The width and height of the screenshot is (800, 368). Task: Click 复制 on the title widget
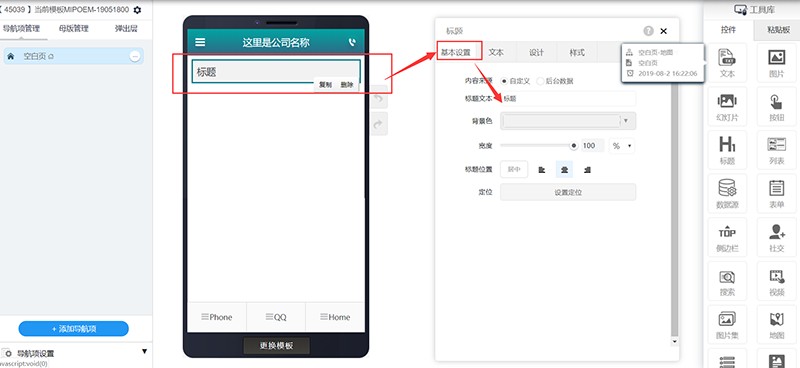[x=325, y=85]
